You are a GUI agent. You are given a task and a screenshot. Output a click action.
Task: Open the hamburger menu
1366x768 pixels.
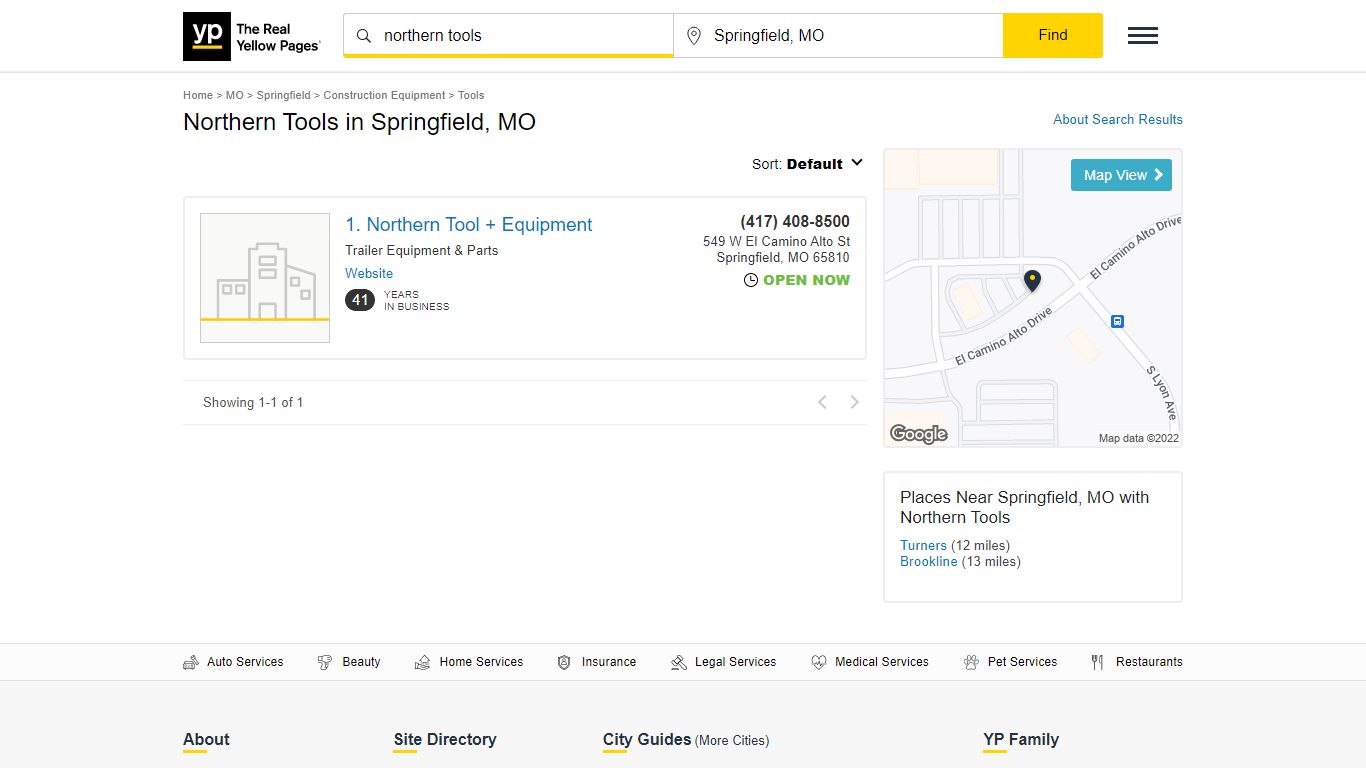pos(1143,36)
